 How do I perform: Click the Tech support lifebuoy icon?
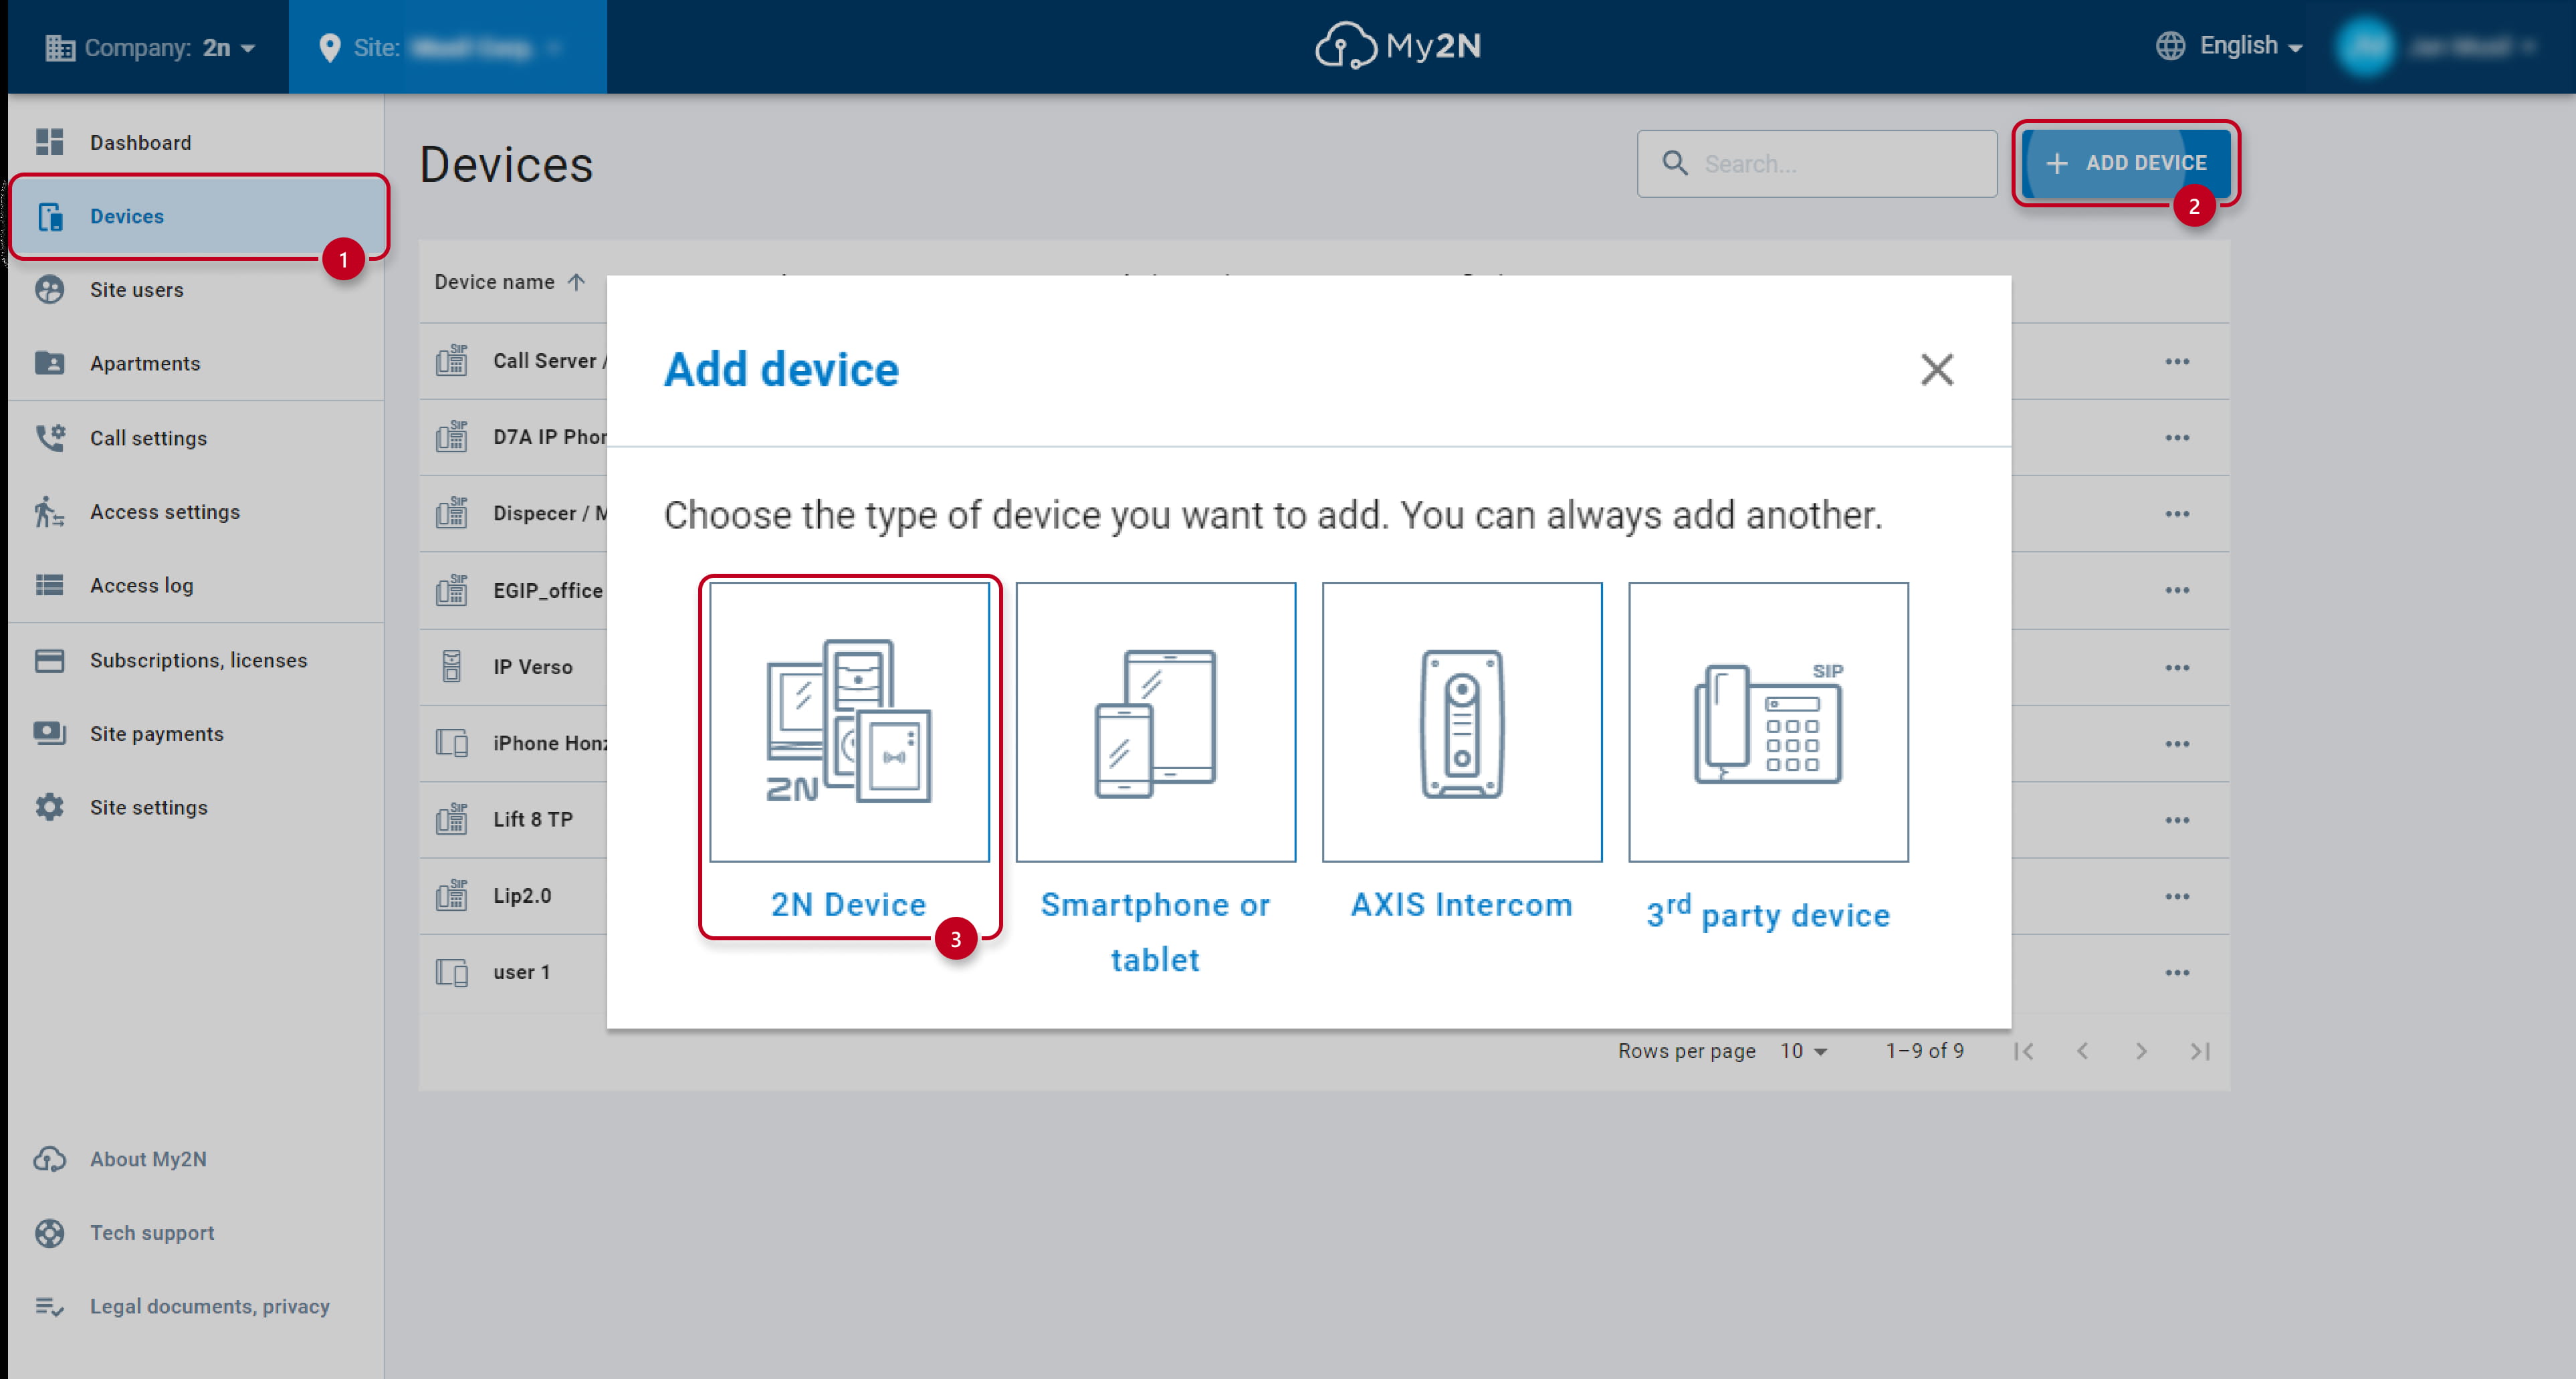pyautogui.click(x=49, y=1233)
